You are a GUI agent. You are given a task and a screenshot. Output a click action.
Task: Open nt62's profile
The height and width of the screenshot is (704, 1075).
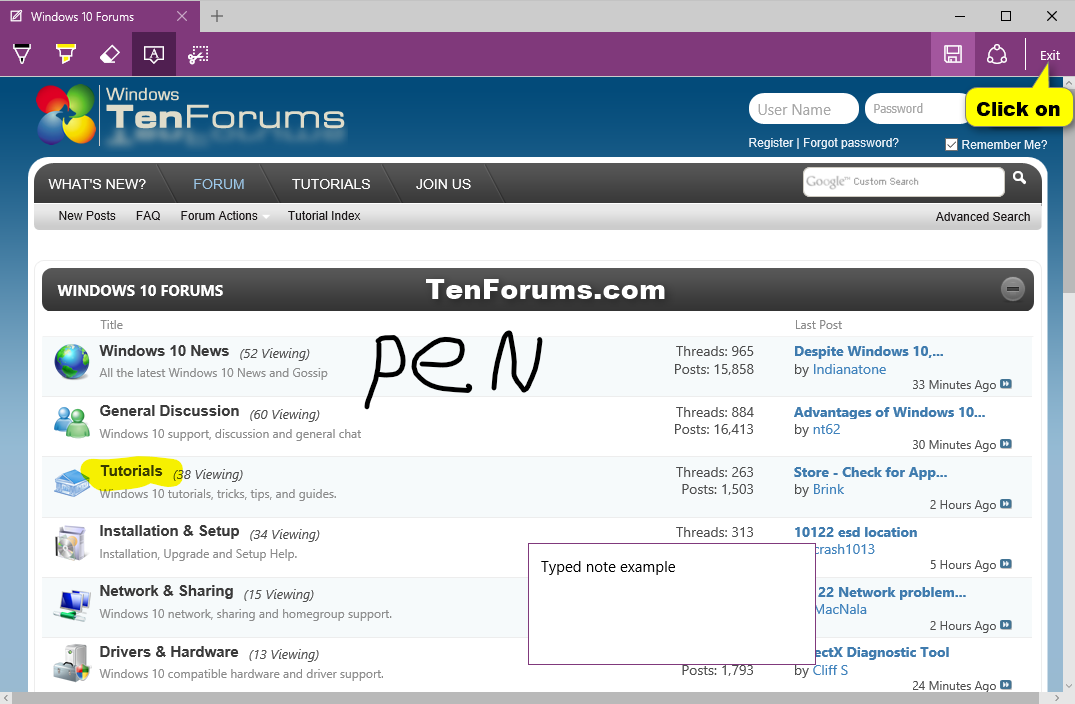pyautogui.click(x=826, y=430)
